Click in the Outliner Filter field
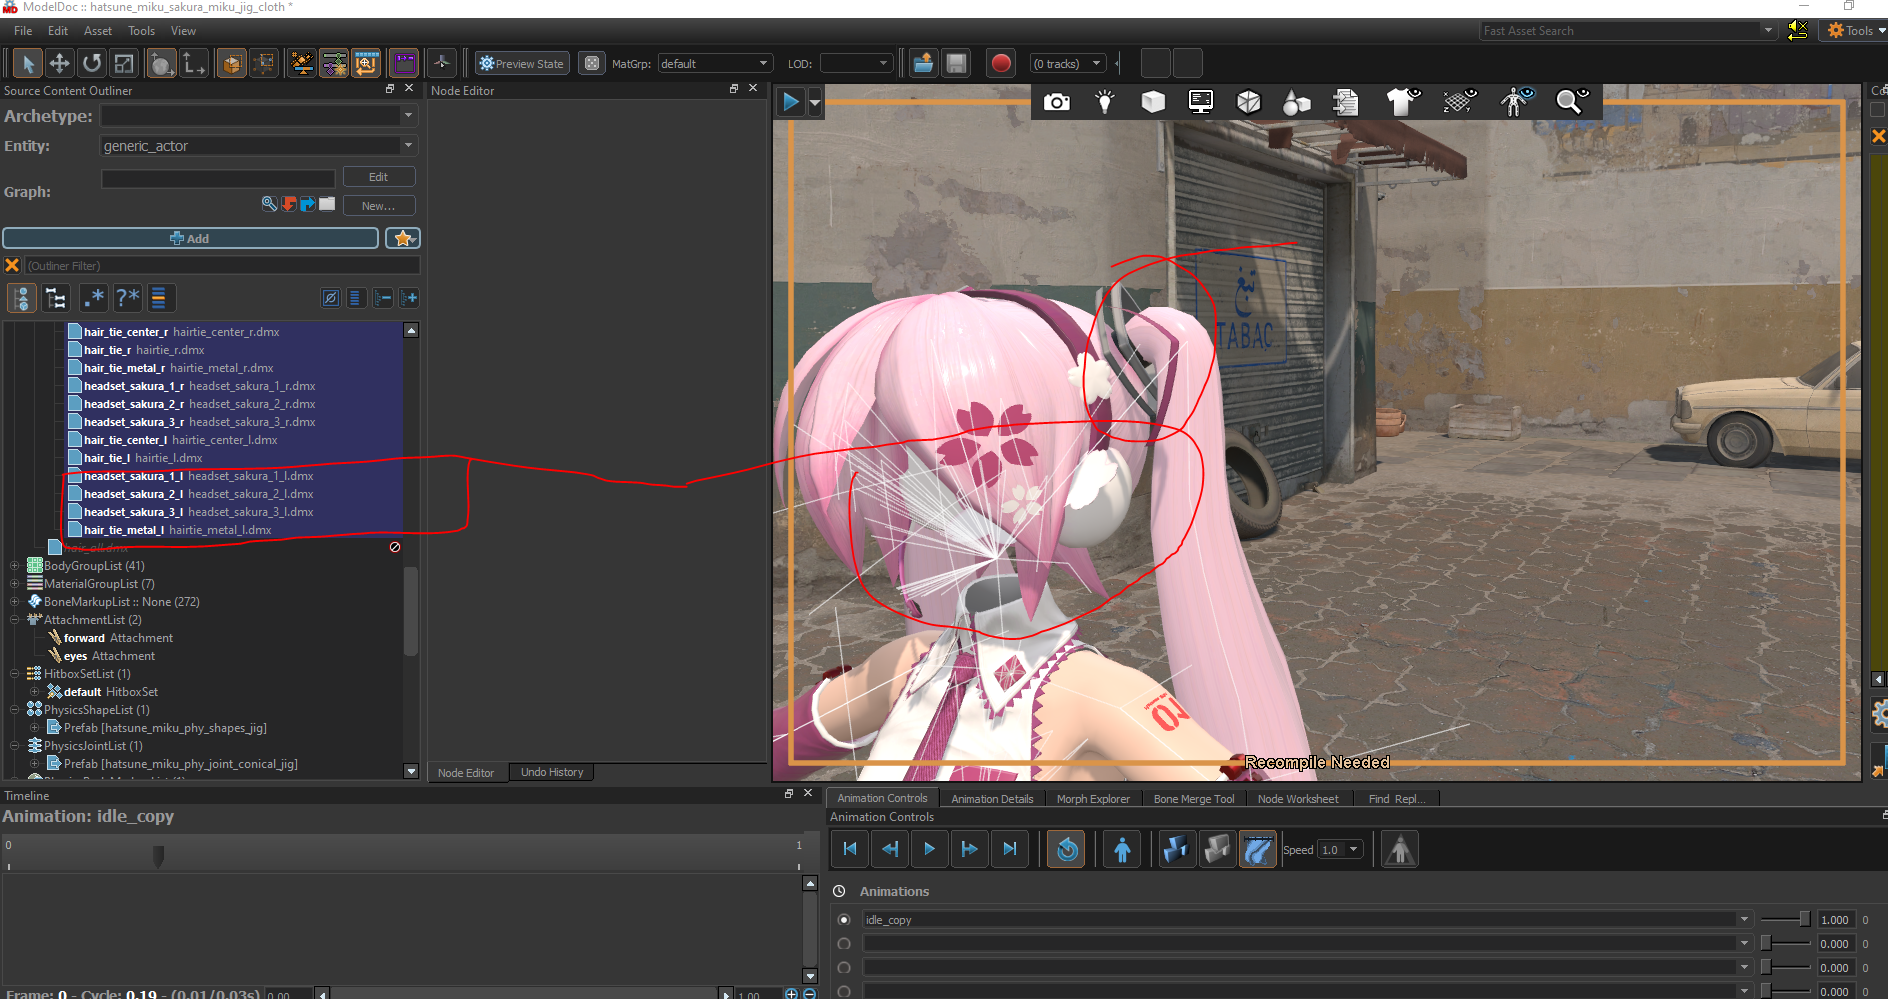 pos(222,266)
